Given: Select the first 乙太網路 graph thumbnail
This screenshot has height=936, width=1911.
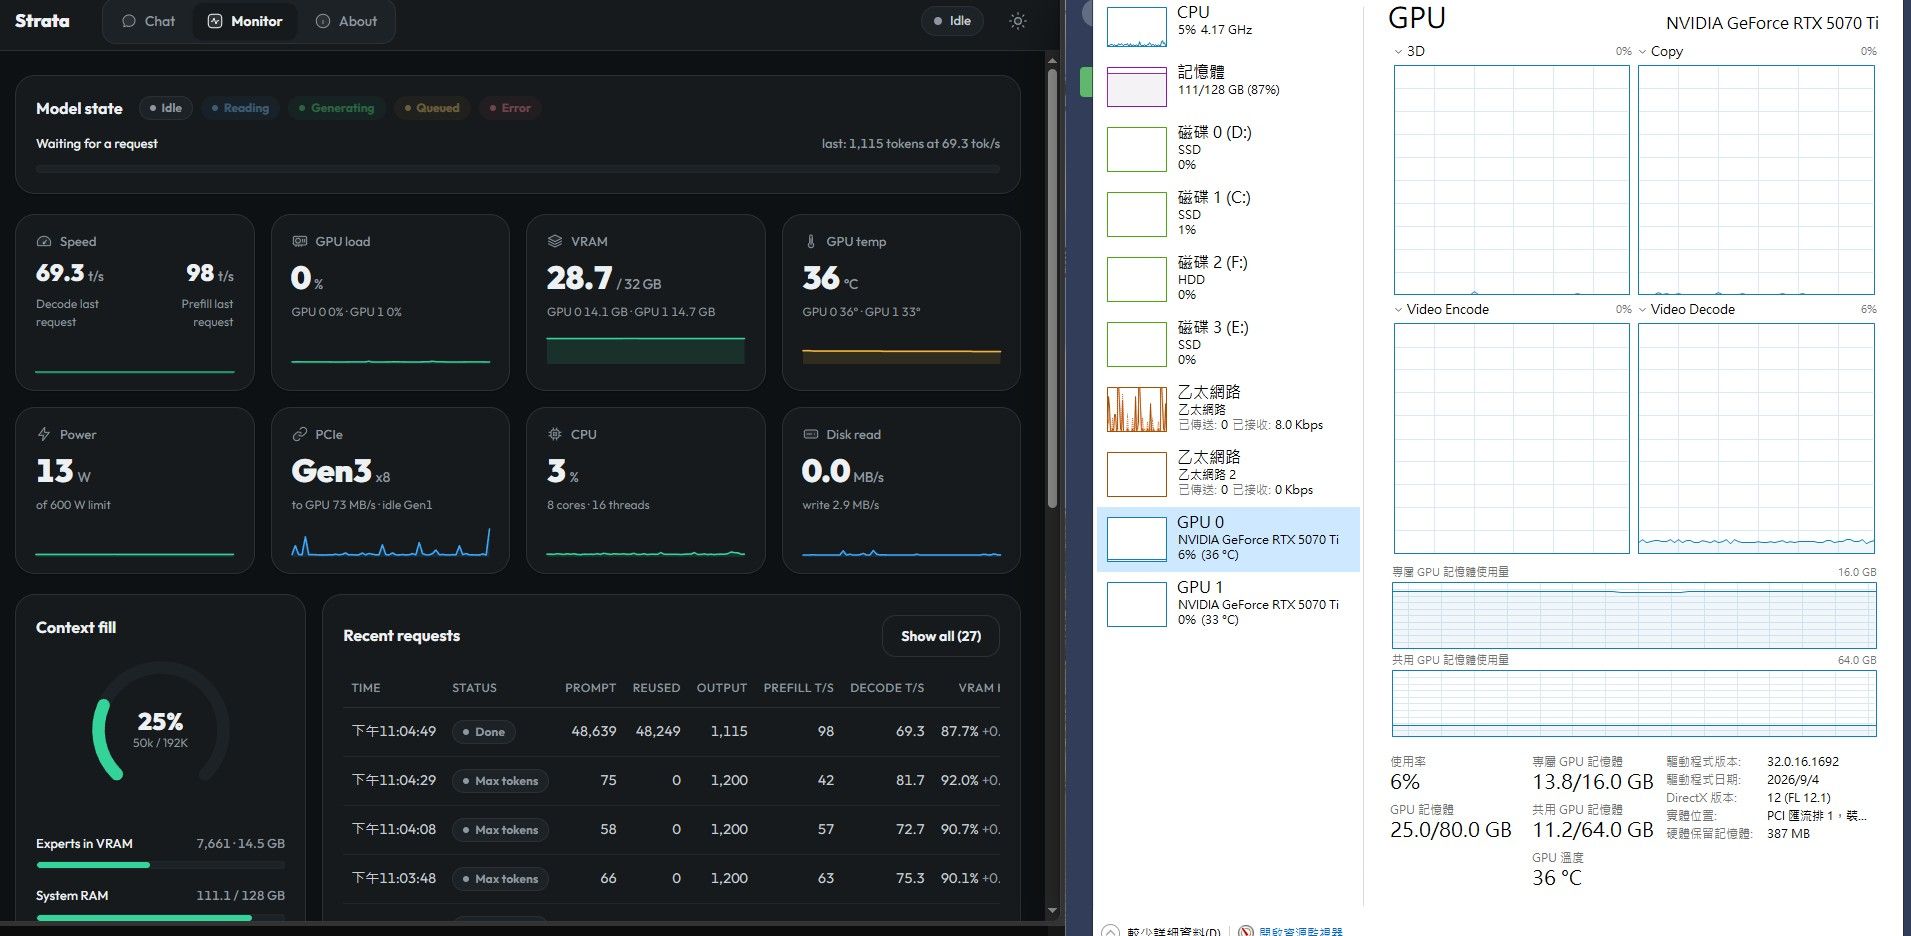Looking at the screenshot, I should click(x=1136, y=410).
